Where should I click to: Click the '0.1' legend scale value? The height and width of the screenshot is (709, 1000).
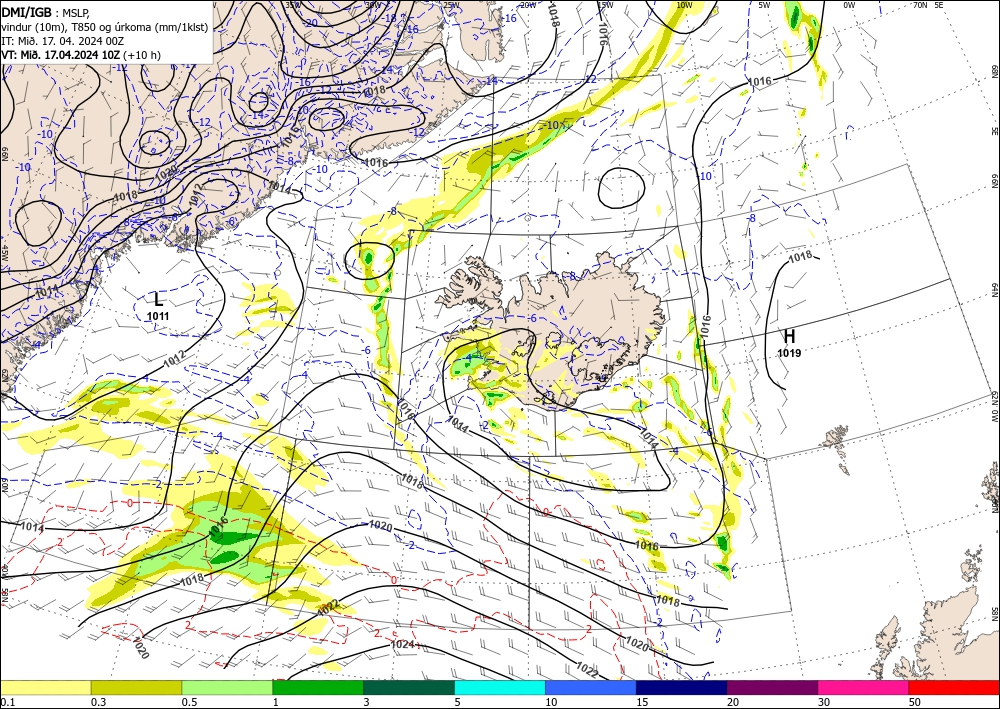pyautogui.click(x=6, y=702)
